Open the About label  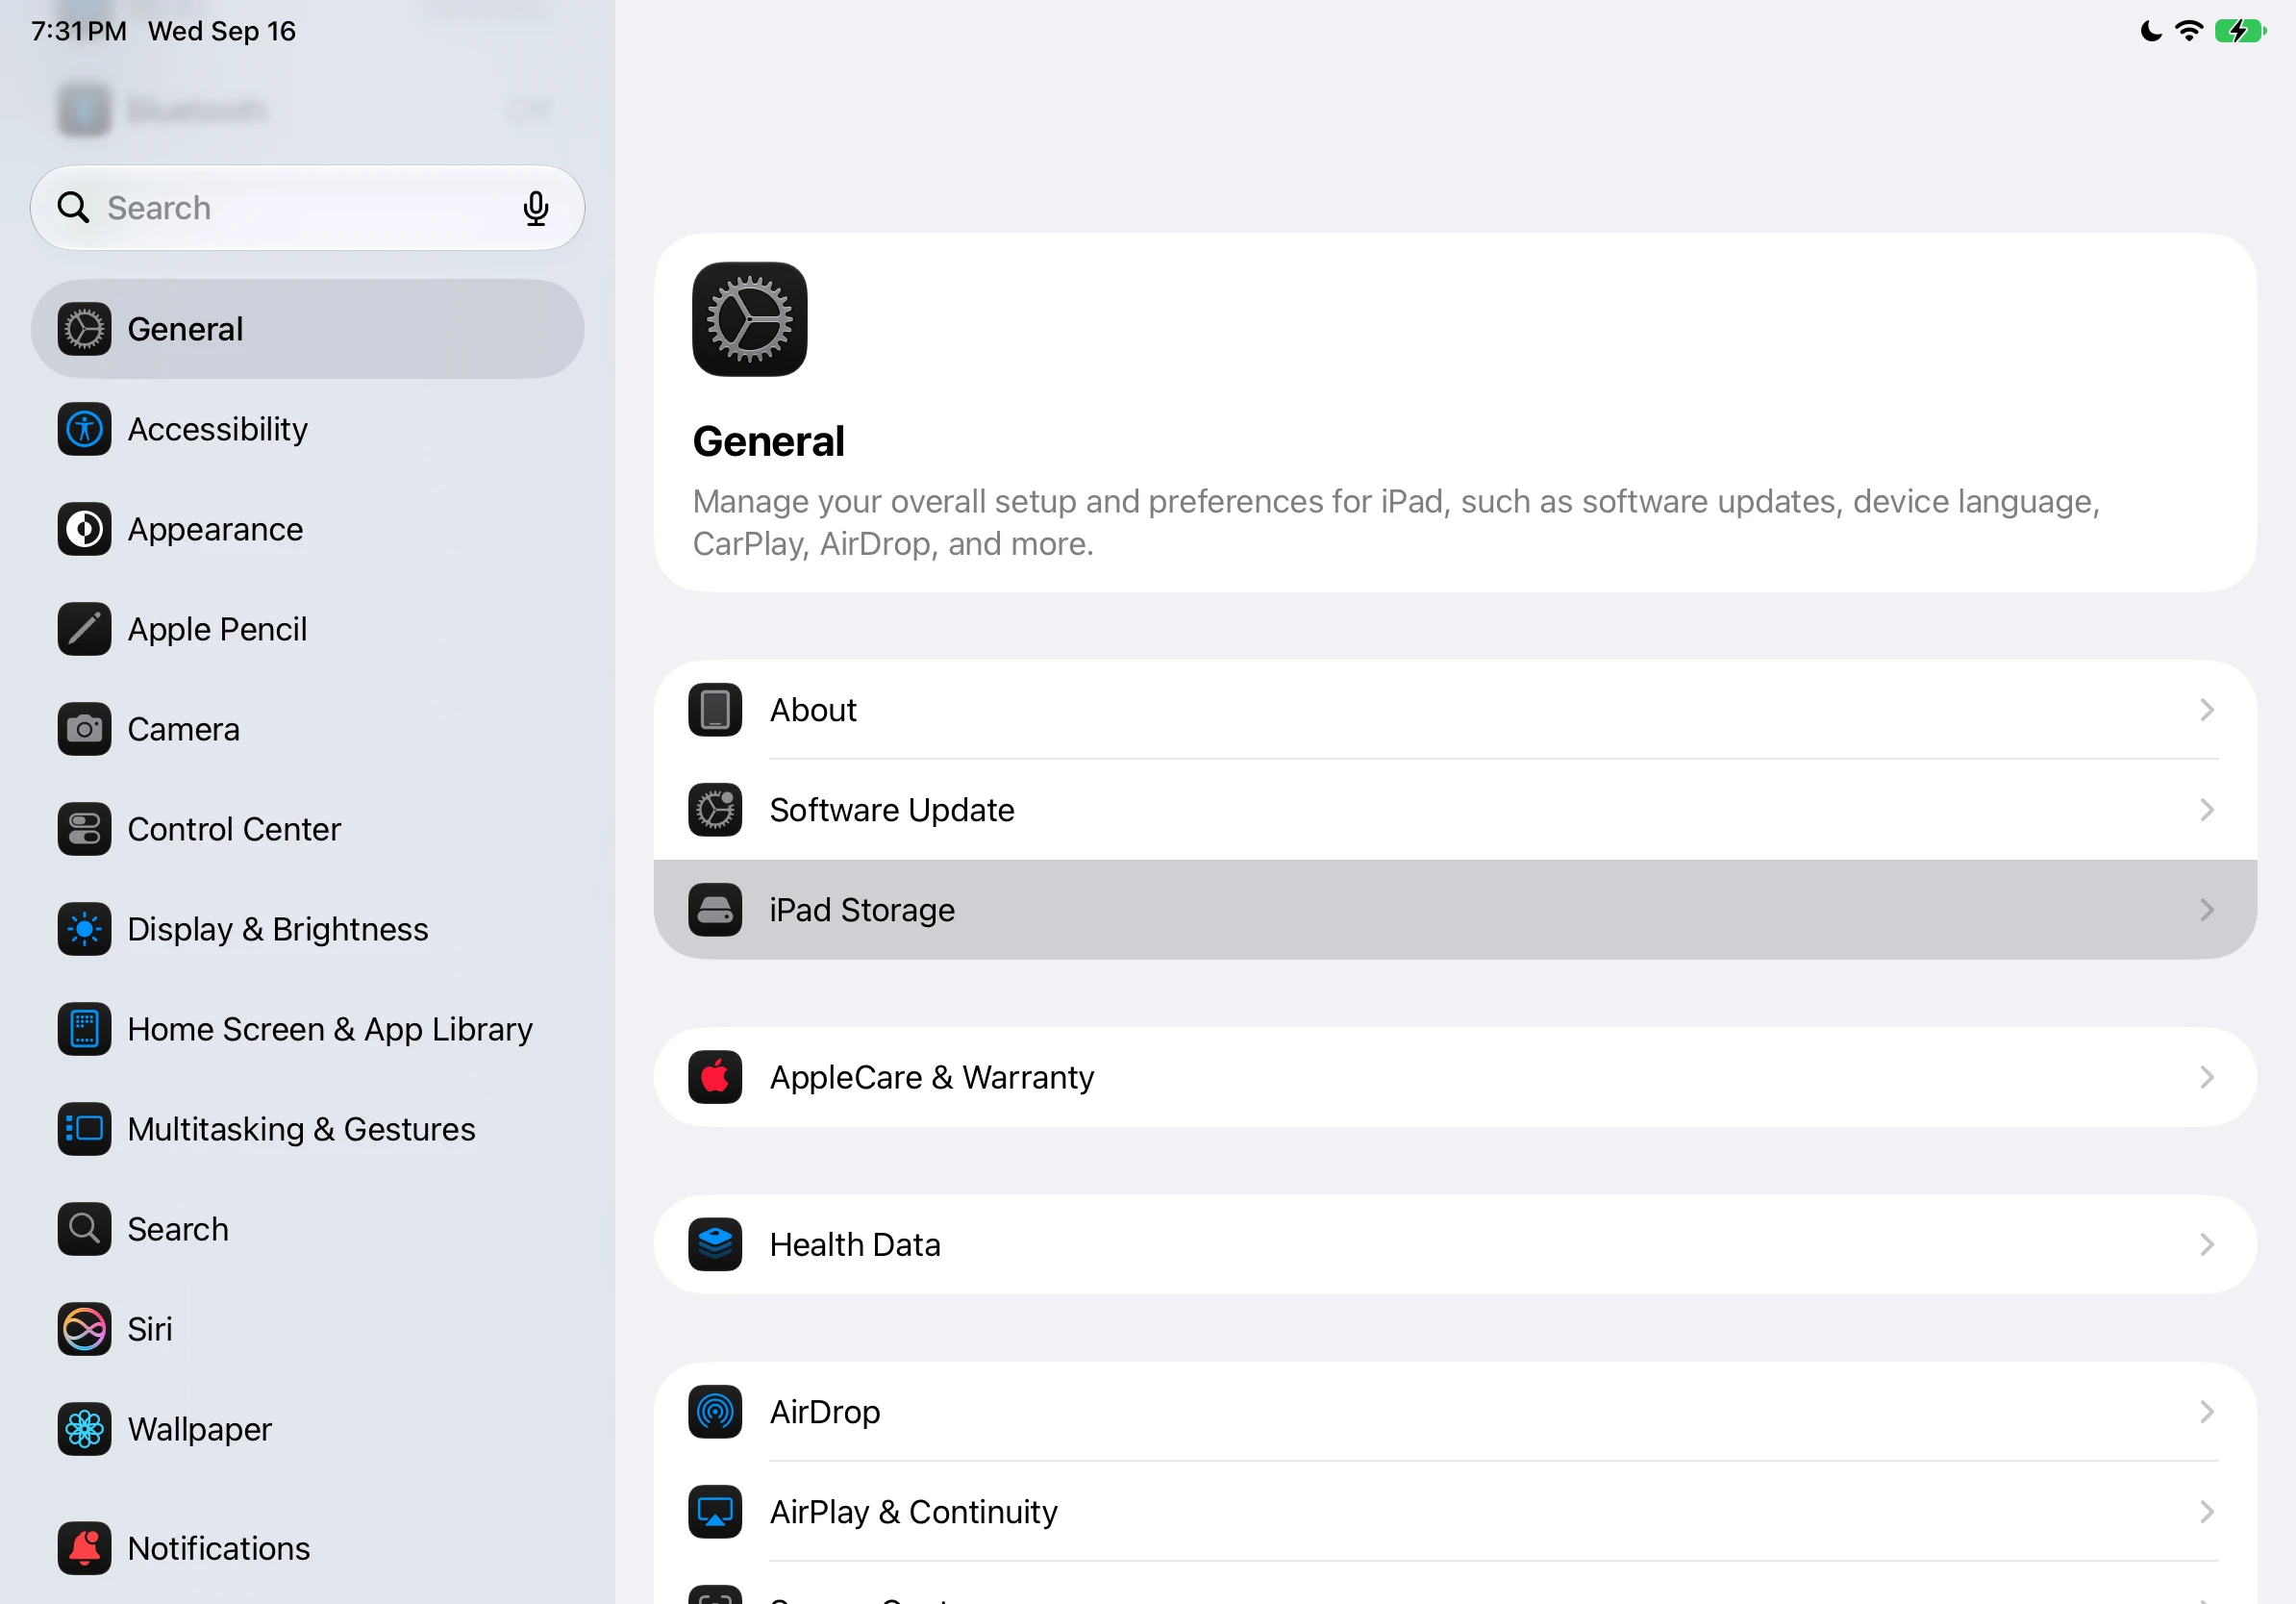(813, 710)
